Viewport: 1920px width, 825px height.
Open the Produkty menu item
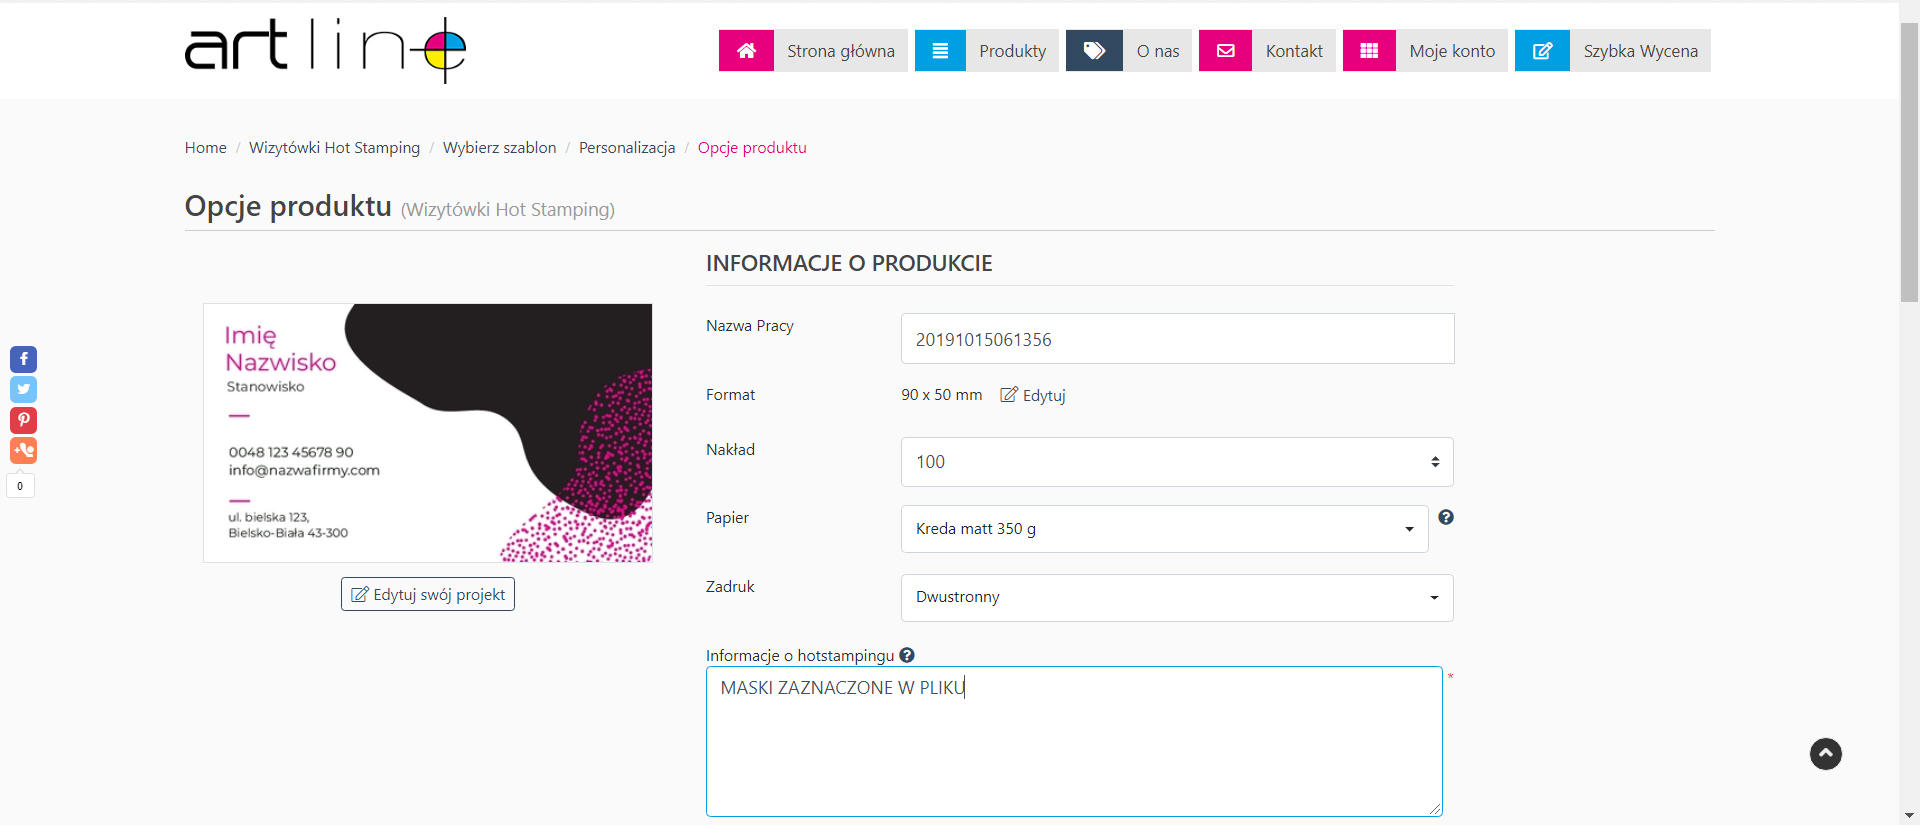pyautogui.click(x=1012, y=51)
